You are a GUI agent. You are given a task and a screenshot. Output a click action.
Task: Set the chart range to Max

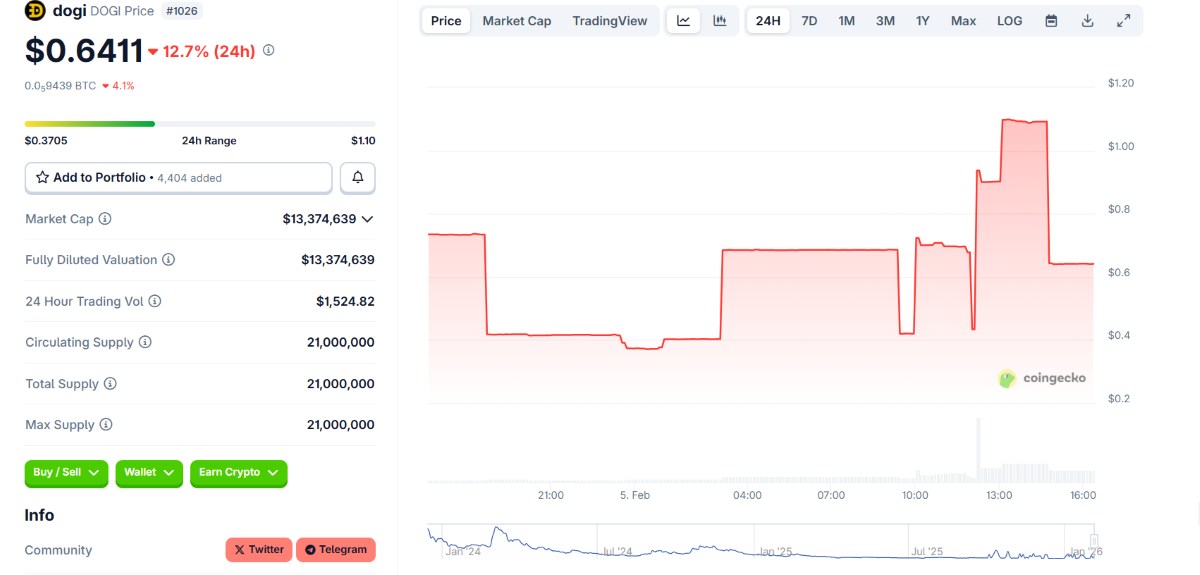pos(964,21)
